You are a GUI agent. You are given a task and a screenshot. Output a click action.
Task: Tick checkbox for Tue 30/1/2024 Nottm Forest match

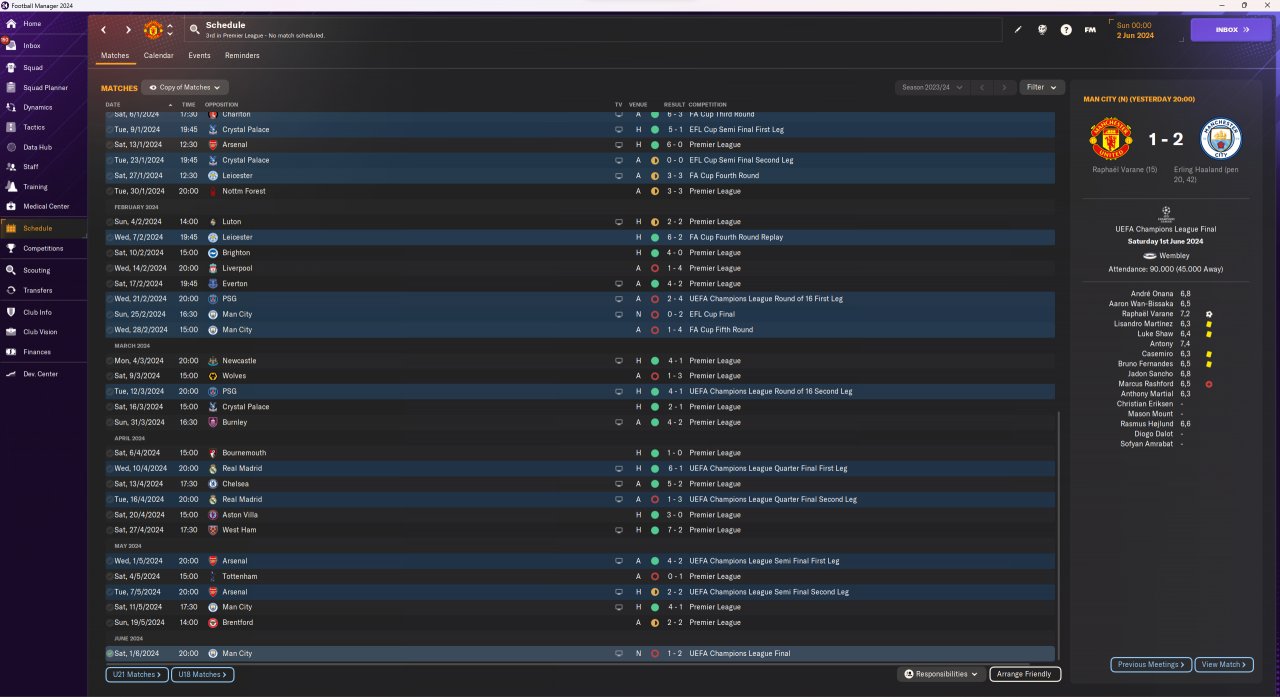tap(111, 191)
